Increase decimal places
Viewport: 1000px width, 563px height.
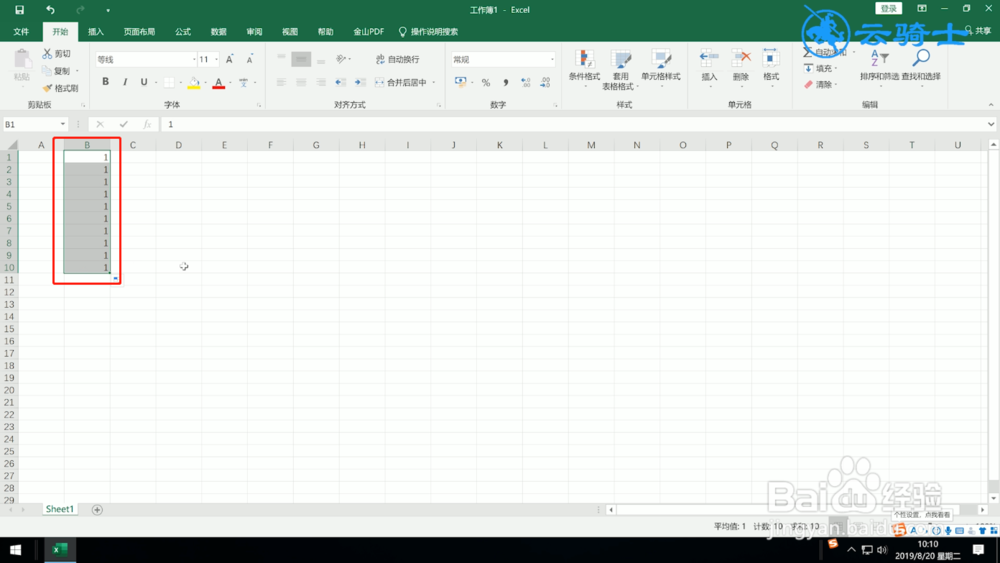pos(526,82)
